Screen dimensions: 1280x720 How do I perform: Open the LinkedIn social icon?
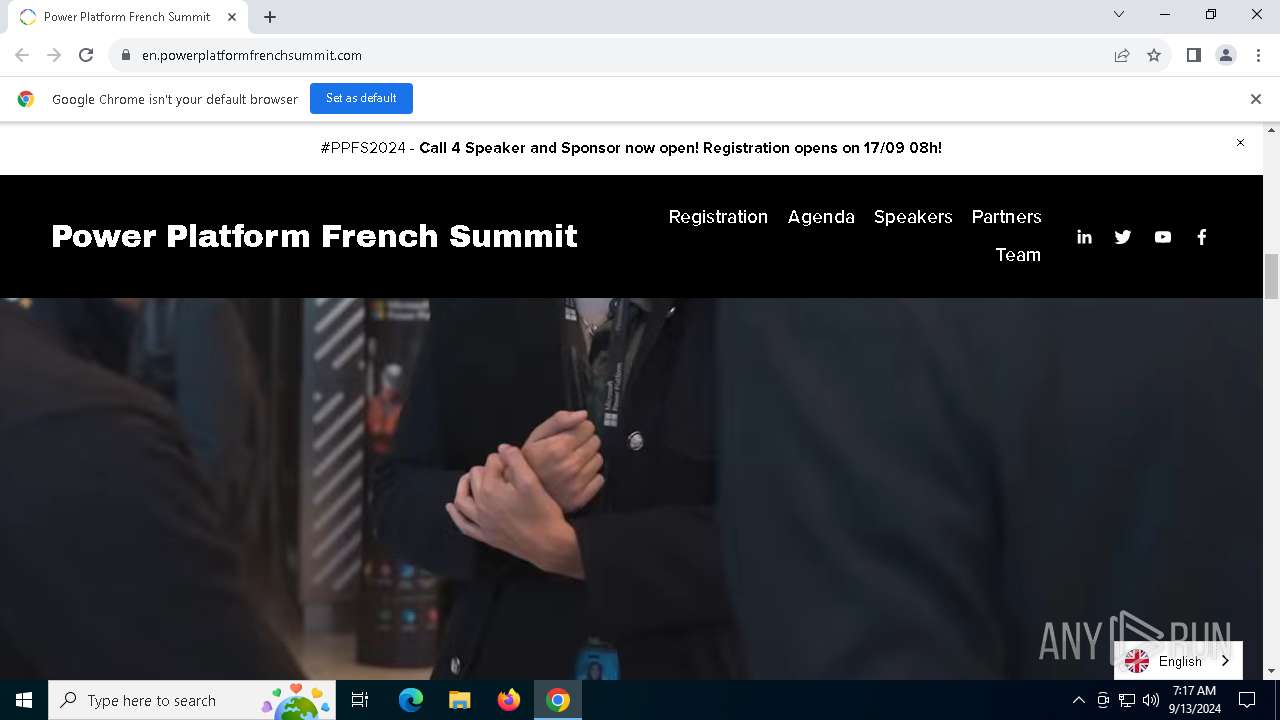tap(1084, 237)
